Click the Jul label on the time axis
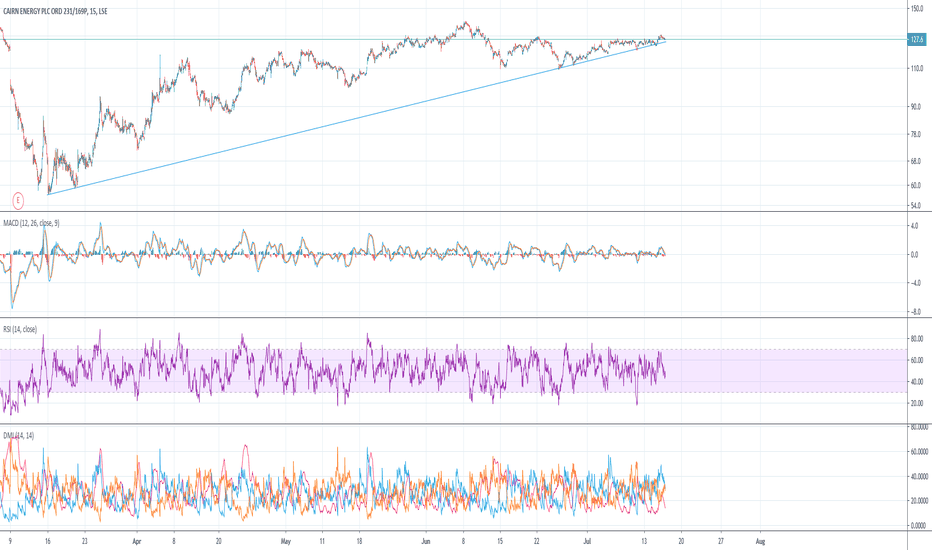Screen dimensions: 932x550 tap(587, 542)
